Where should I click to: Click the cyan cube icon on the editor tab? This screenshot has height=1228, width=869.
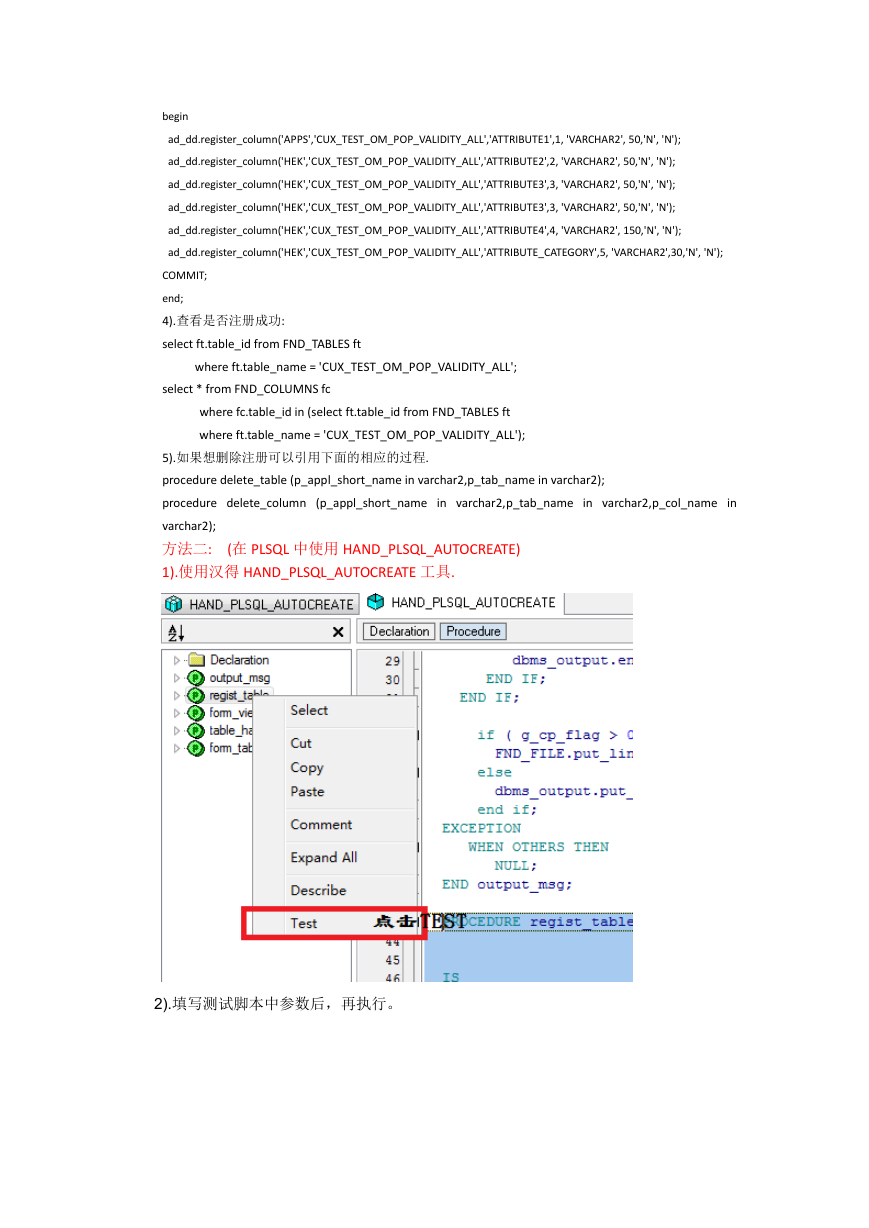(376, 602)
